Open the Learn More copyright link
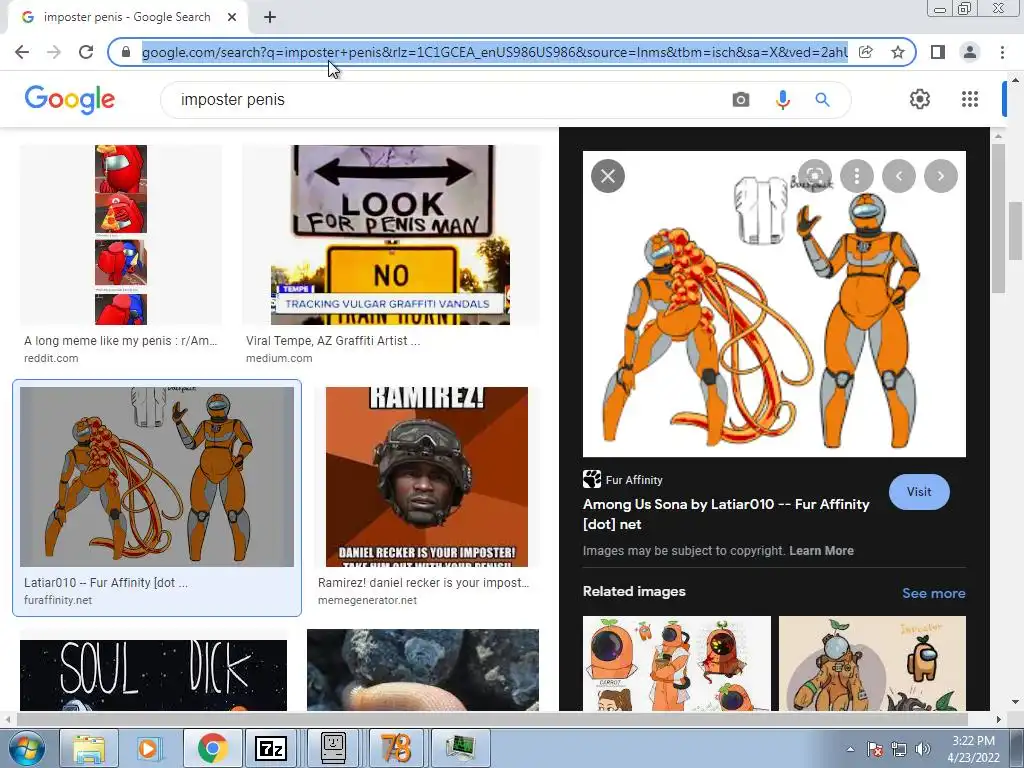The image size is (1024, 768). click(x=821, y=551)
